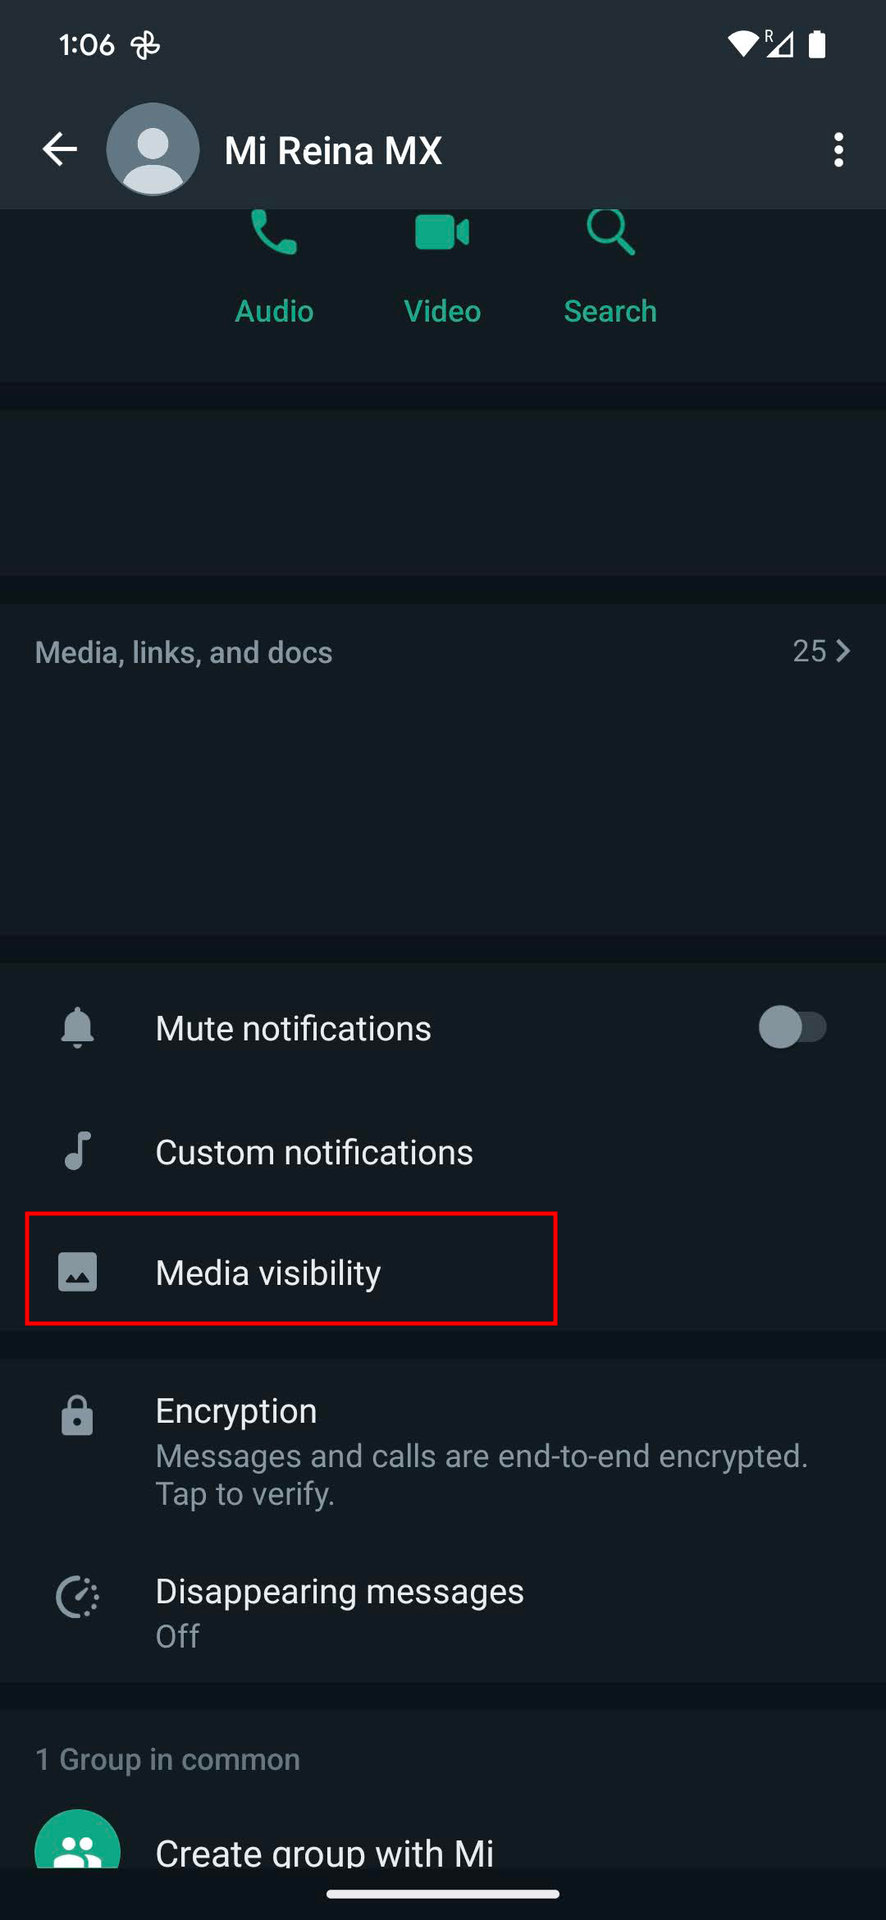Tap the back arrow icon
The image size is (886, 1920).
click(60, 150)
